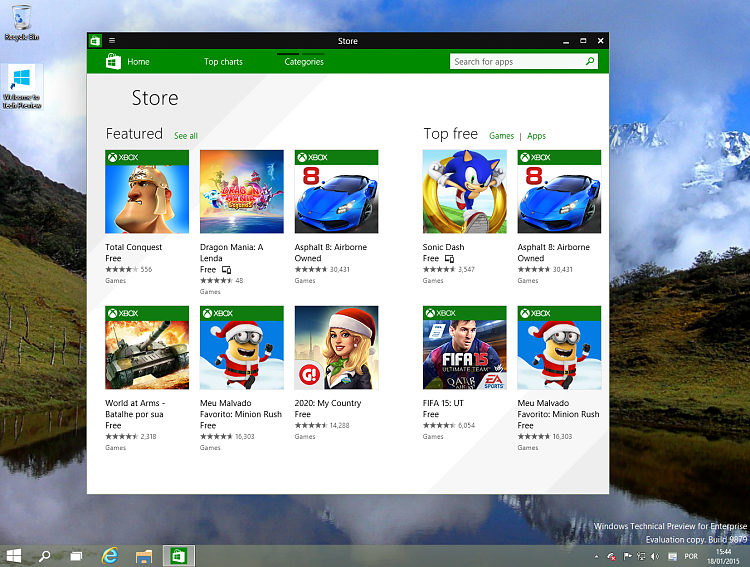Maximize the Store window

coord(583,41)
